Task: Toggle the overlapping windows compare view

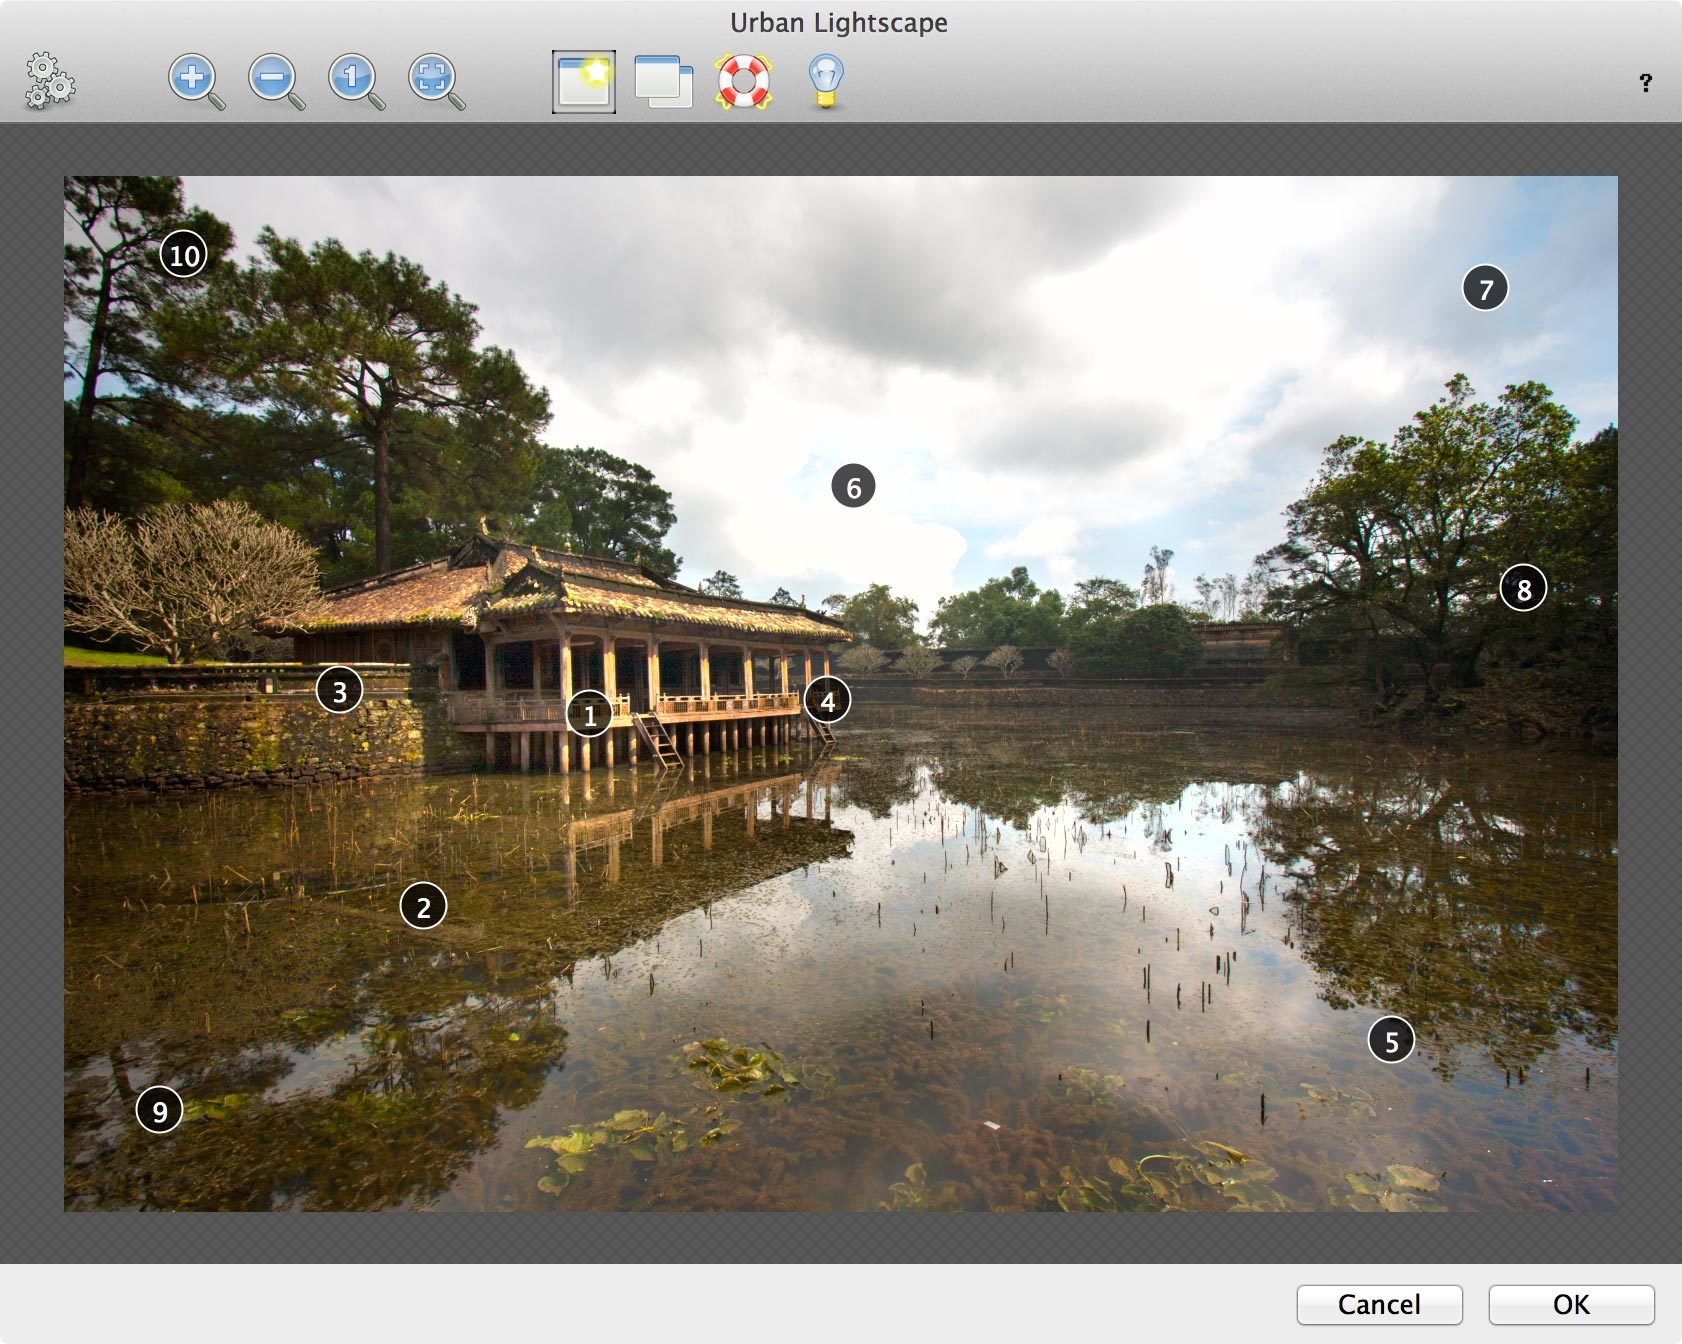Action: [664, 82]
